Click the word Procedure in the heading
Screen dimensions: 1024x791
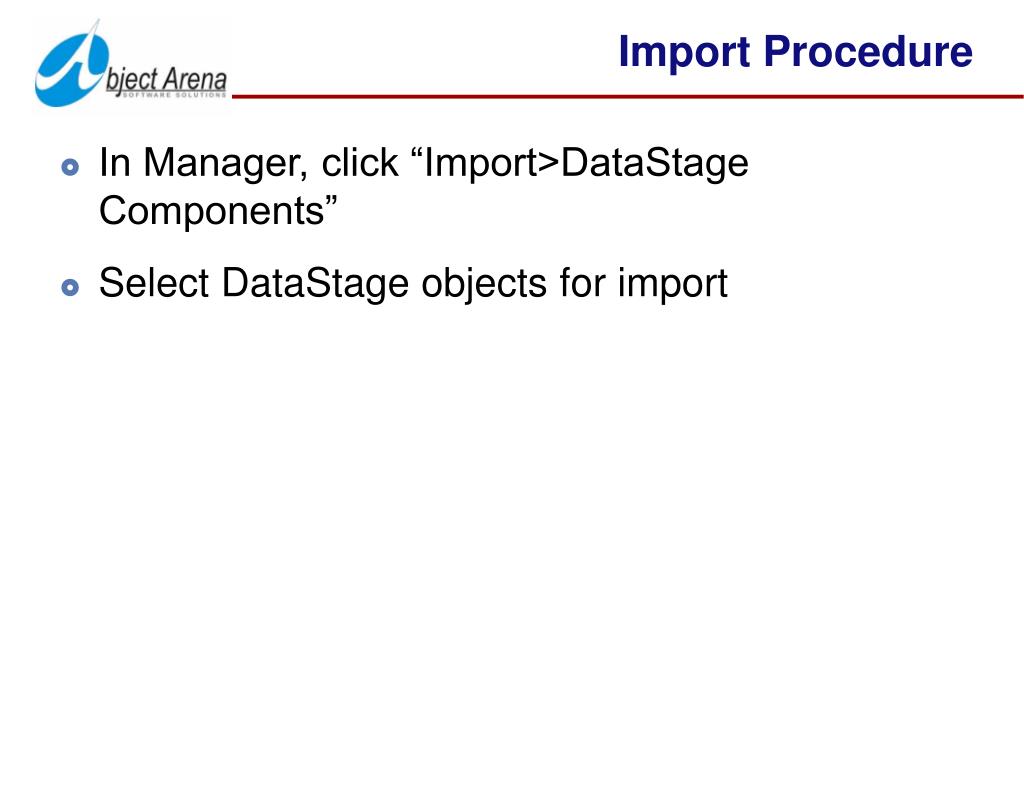coord(868,52)
